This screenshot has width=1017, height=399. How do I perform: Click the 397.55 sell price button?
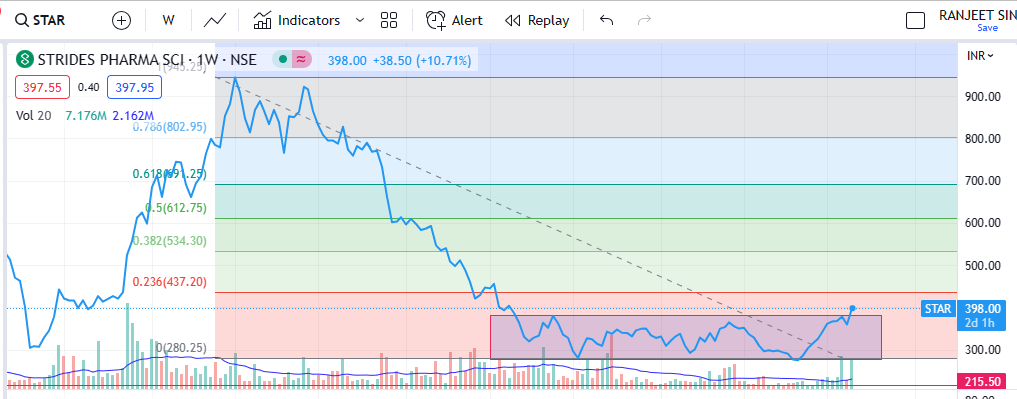(42, 87)
